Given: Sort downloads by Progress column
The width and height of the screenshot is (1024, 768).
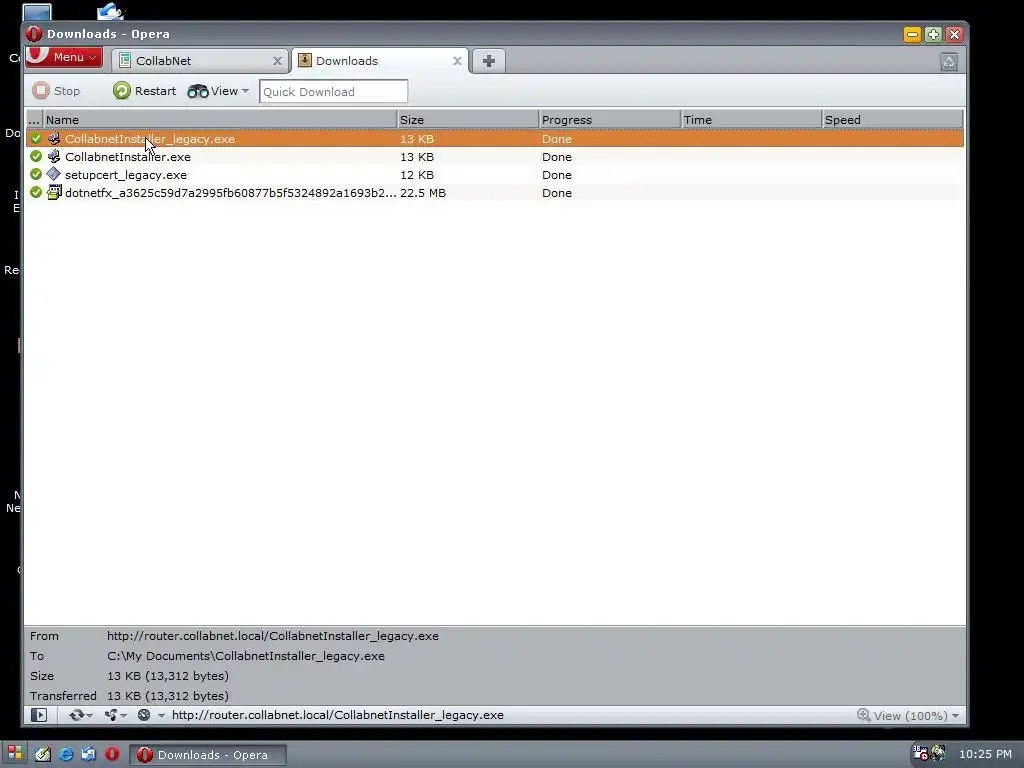Looking at the screenshot, I should click(609, 120).
